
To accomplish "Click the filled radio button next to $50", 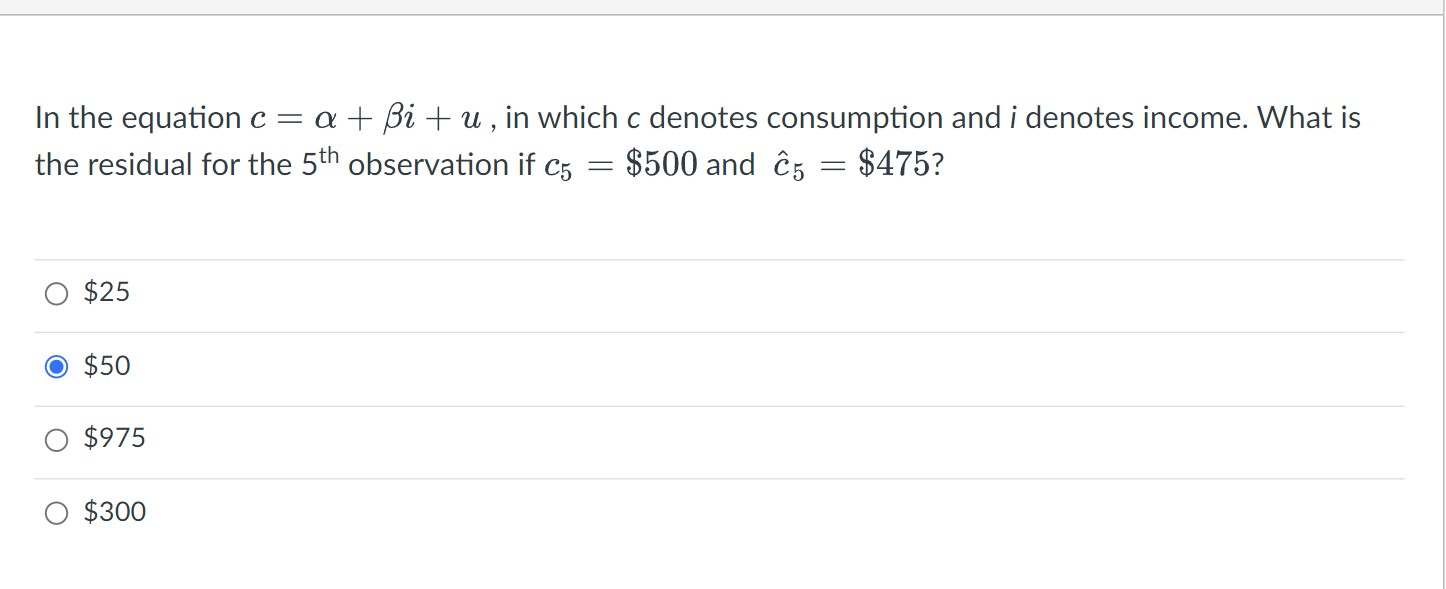I will coord(57,366).
